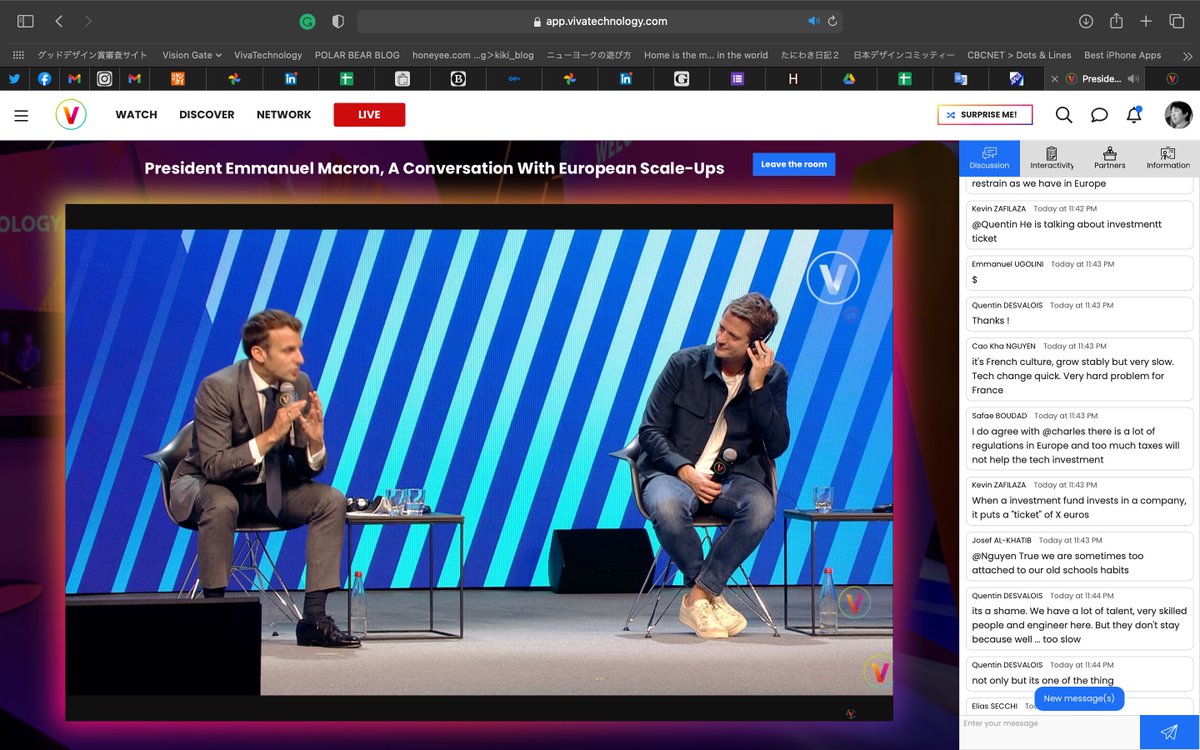This screenshot has height=750, width=1200.
Task: Open the WATCH menu
Action: click(136, 115)
